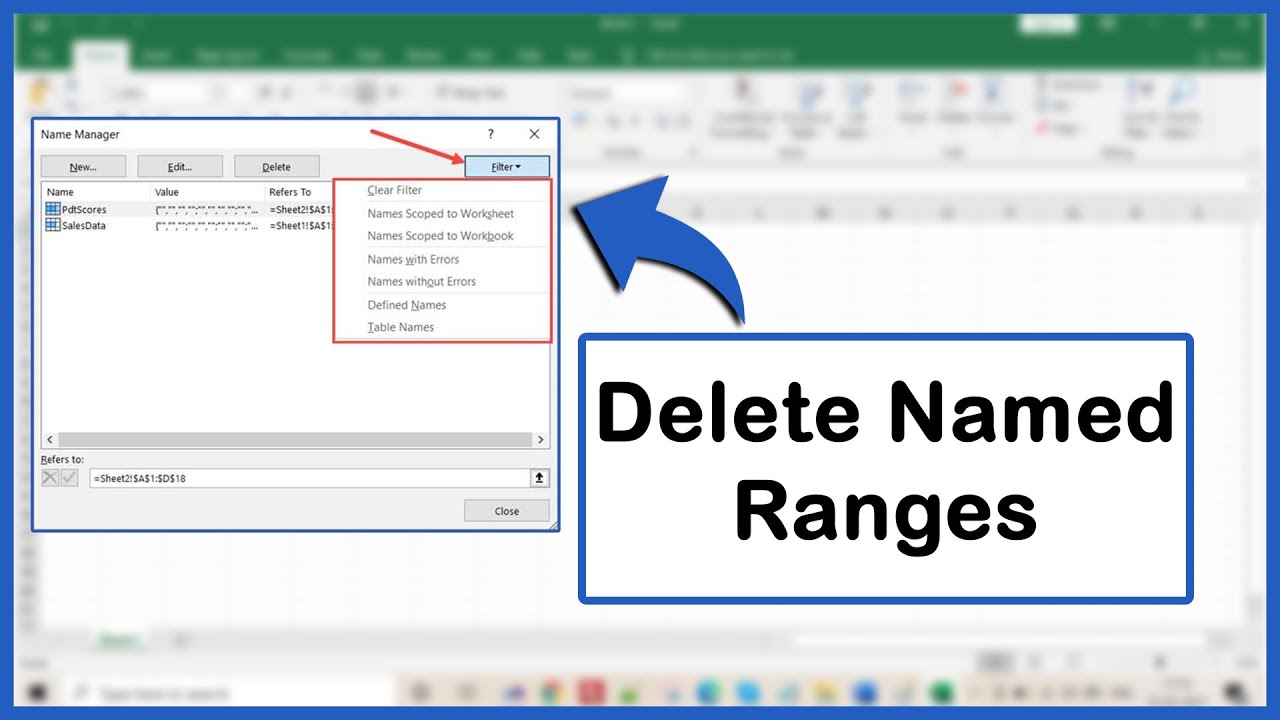Click inside the Refers to input field
Viewport: 1280px width, 720px height.
[308, 478]
